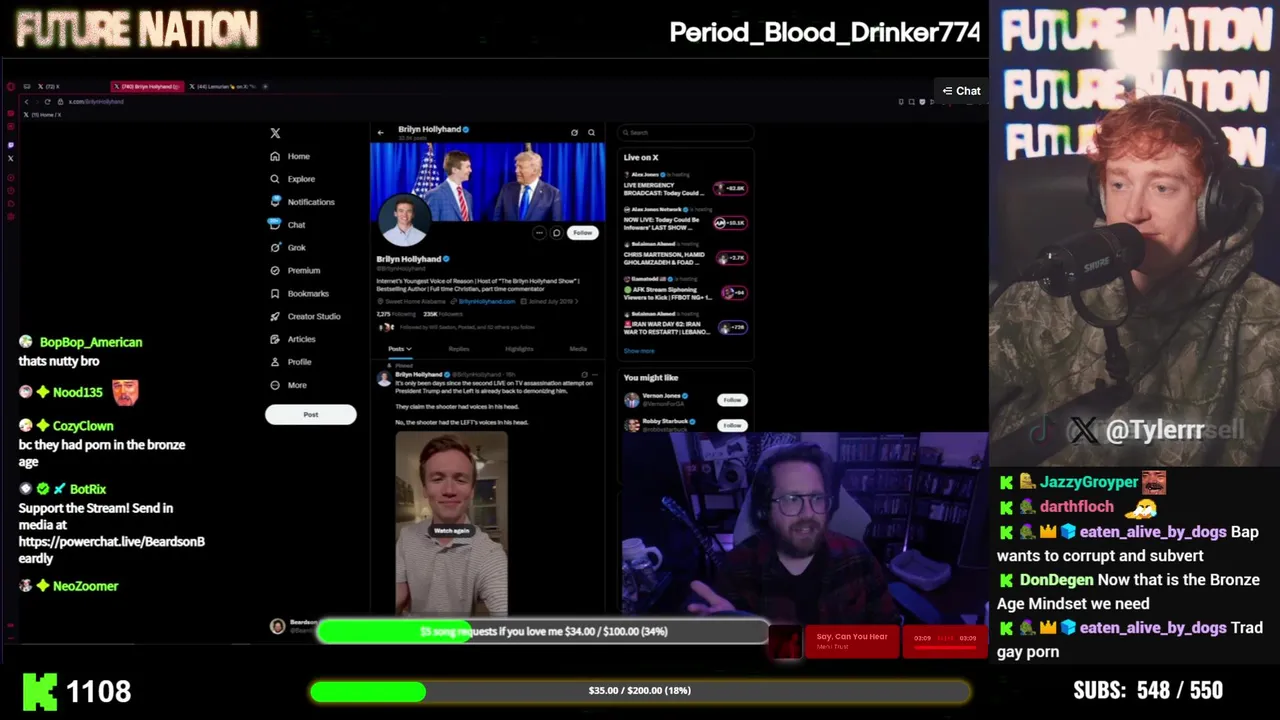
Task: Click username CozyClown in chat
Action: [83, 426]
